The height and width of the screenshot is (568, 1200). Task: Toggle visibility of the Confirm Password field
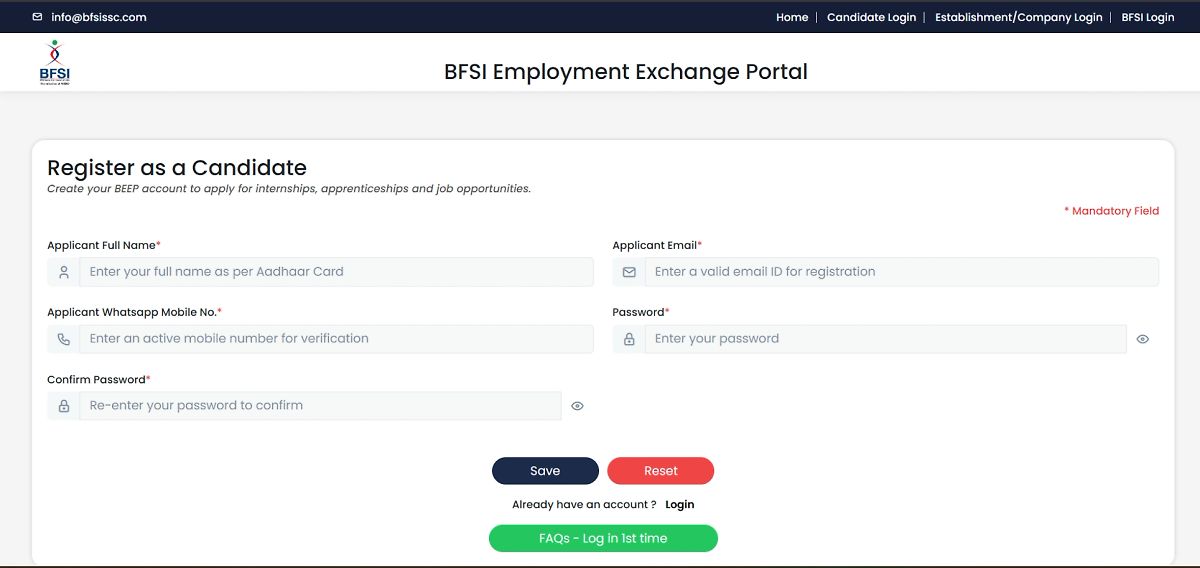pyautogui.click(x=577, y=406)
